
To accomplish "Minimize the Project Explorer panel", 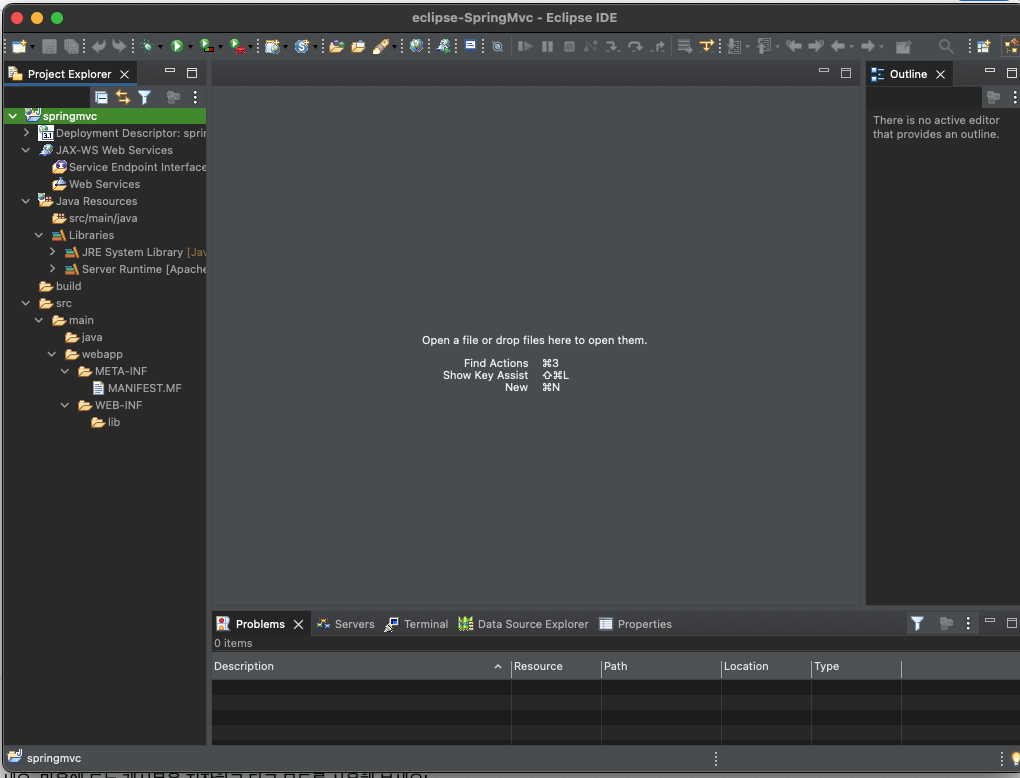I will pos(170,71).
